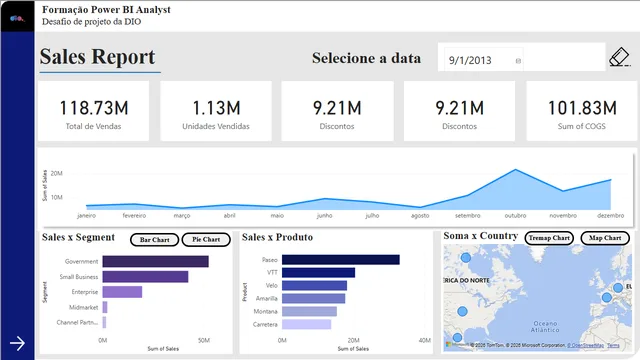Click the eraser clear-filter icon

point(620,57)
